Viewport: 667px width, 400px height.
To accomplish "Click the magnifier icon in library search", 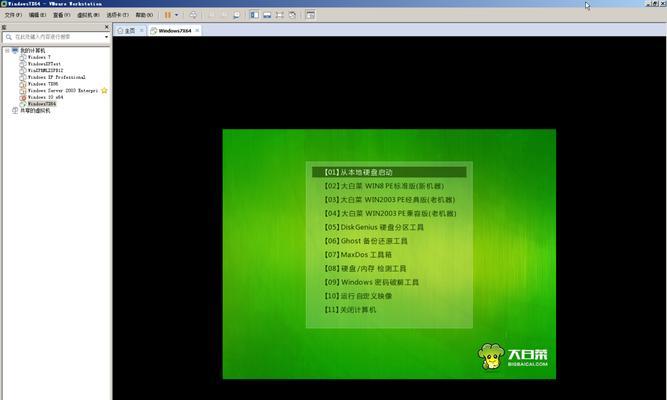I will tap(9, 37).
